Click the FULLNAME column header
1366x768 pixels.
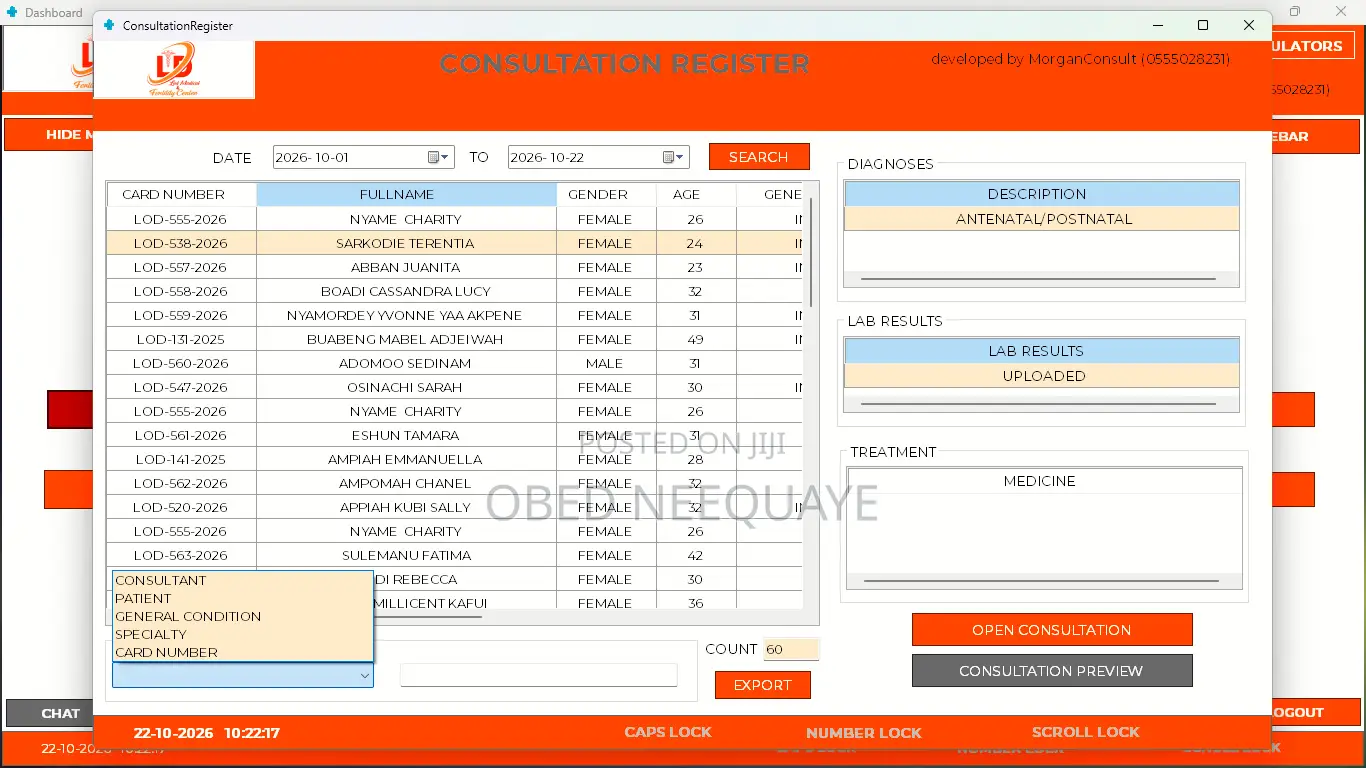406,195
